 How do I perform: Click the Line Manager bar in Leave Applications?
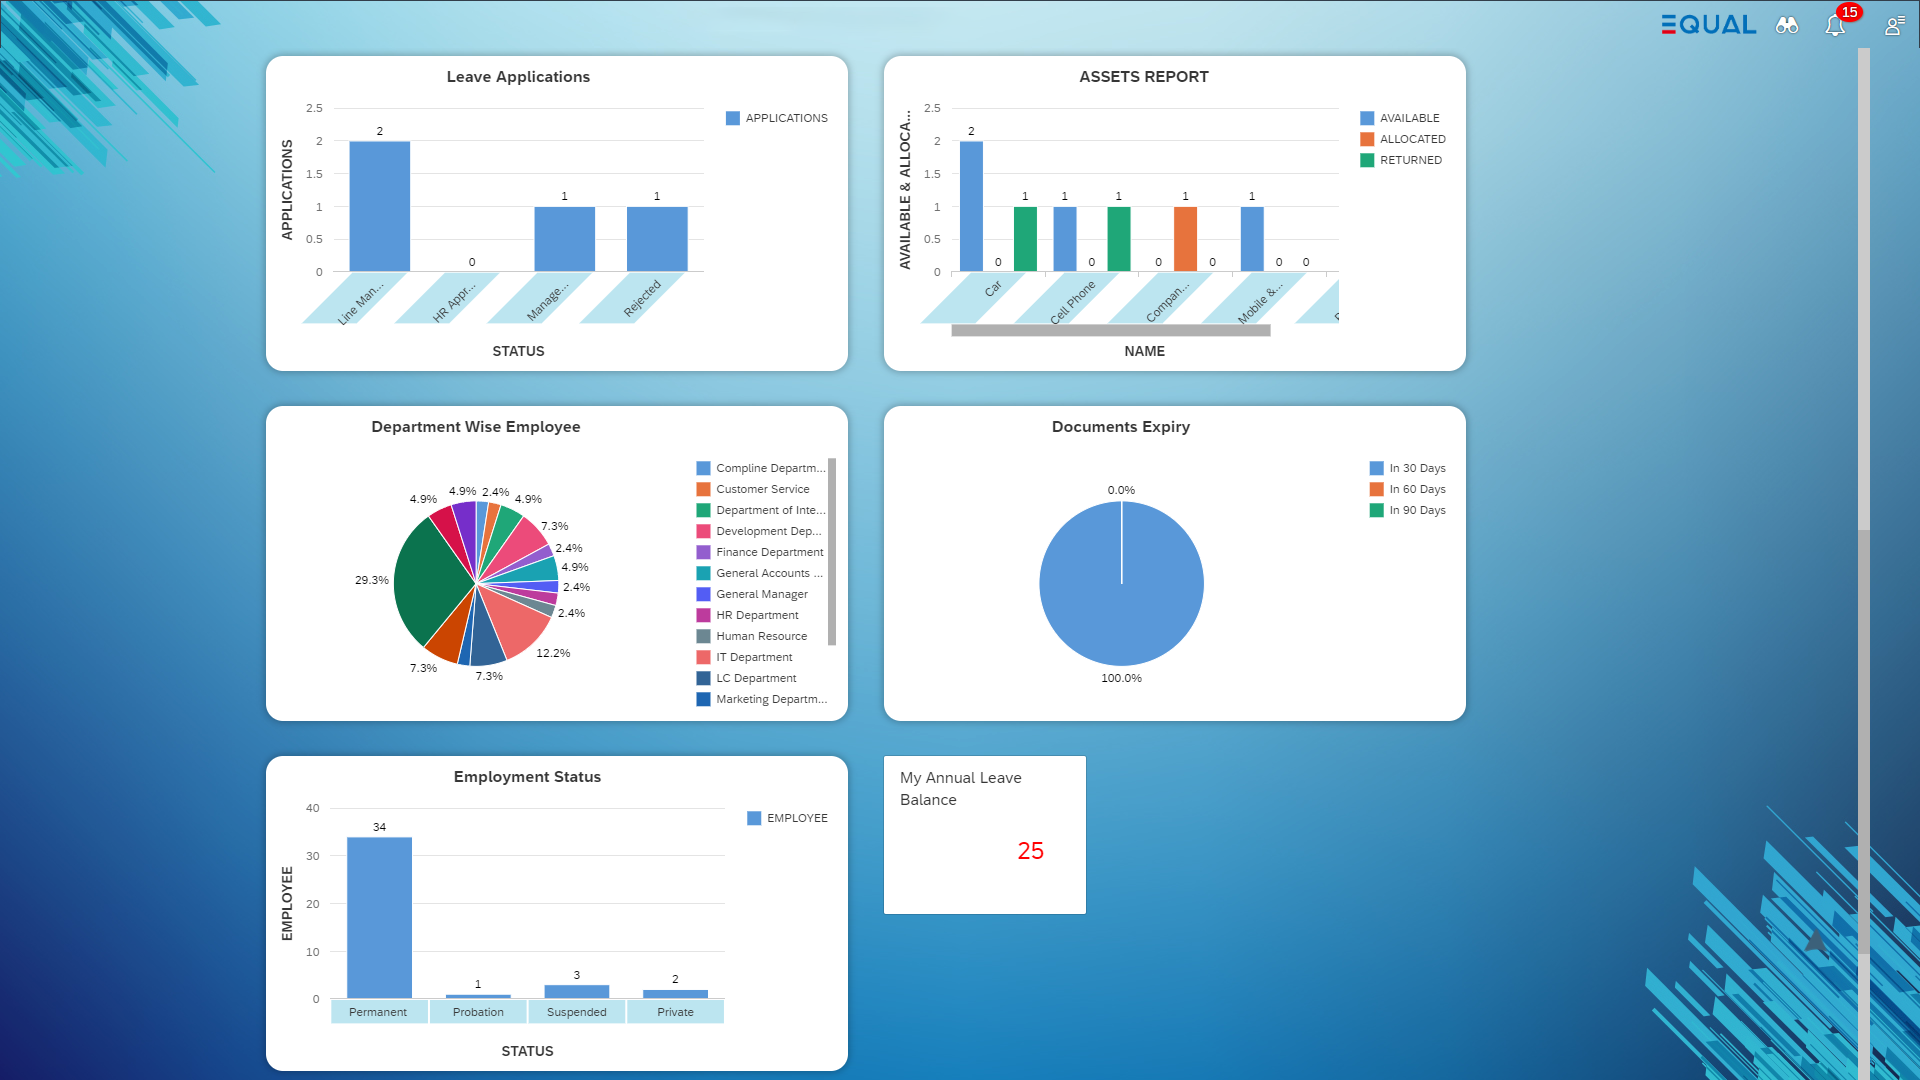coord(379,206)
